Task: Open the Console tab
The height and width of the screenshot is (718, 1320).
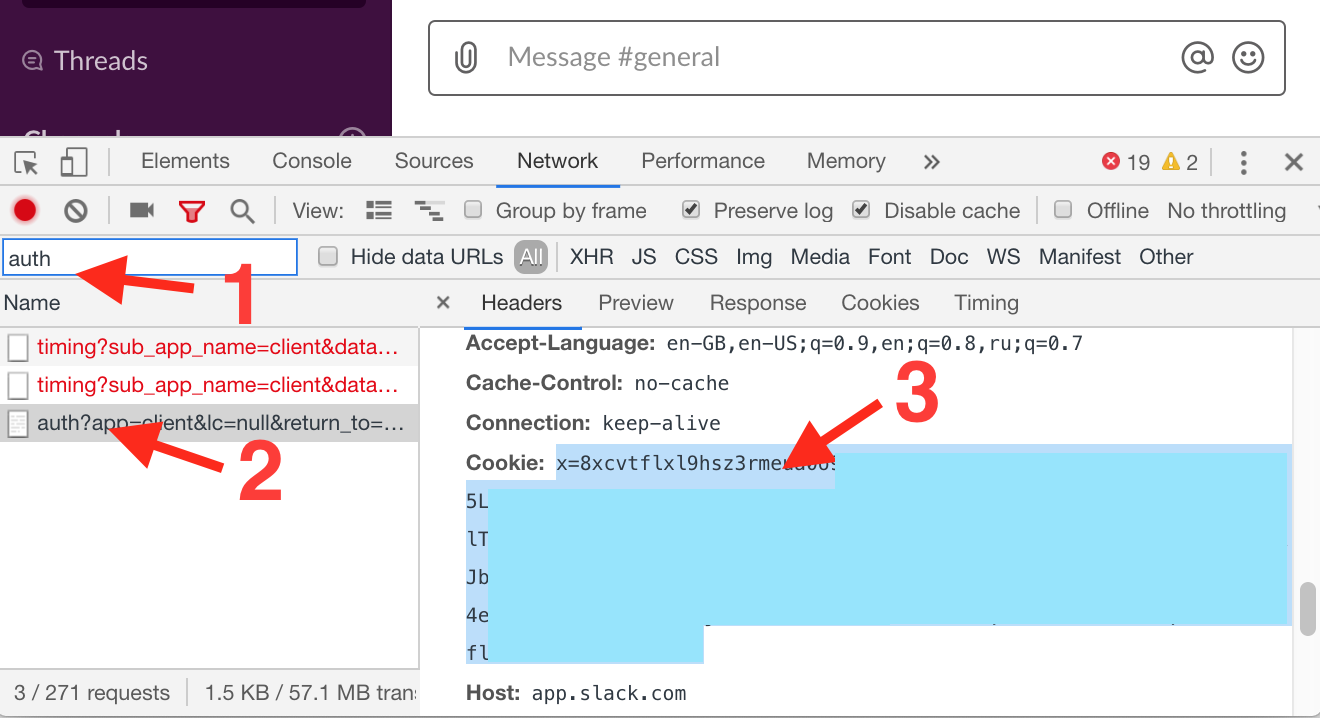Action: (312, 161)
